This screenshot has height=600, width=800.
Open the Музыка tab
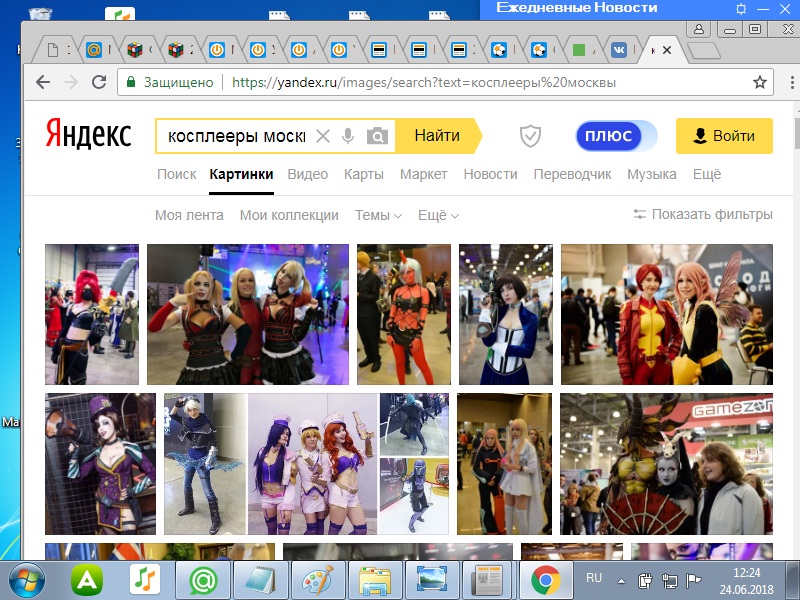(x=652, y=174)
